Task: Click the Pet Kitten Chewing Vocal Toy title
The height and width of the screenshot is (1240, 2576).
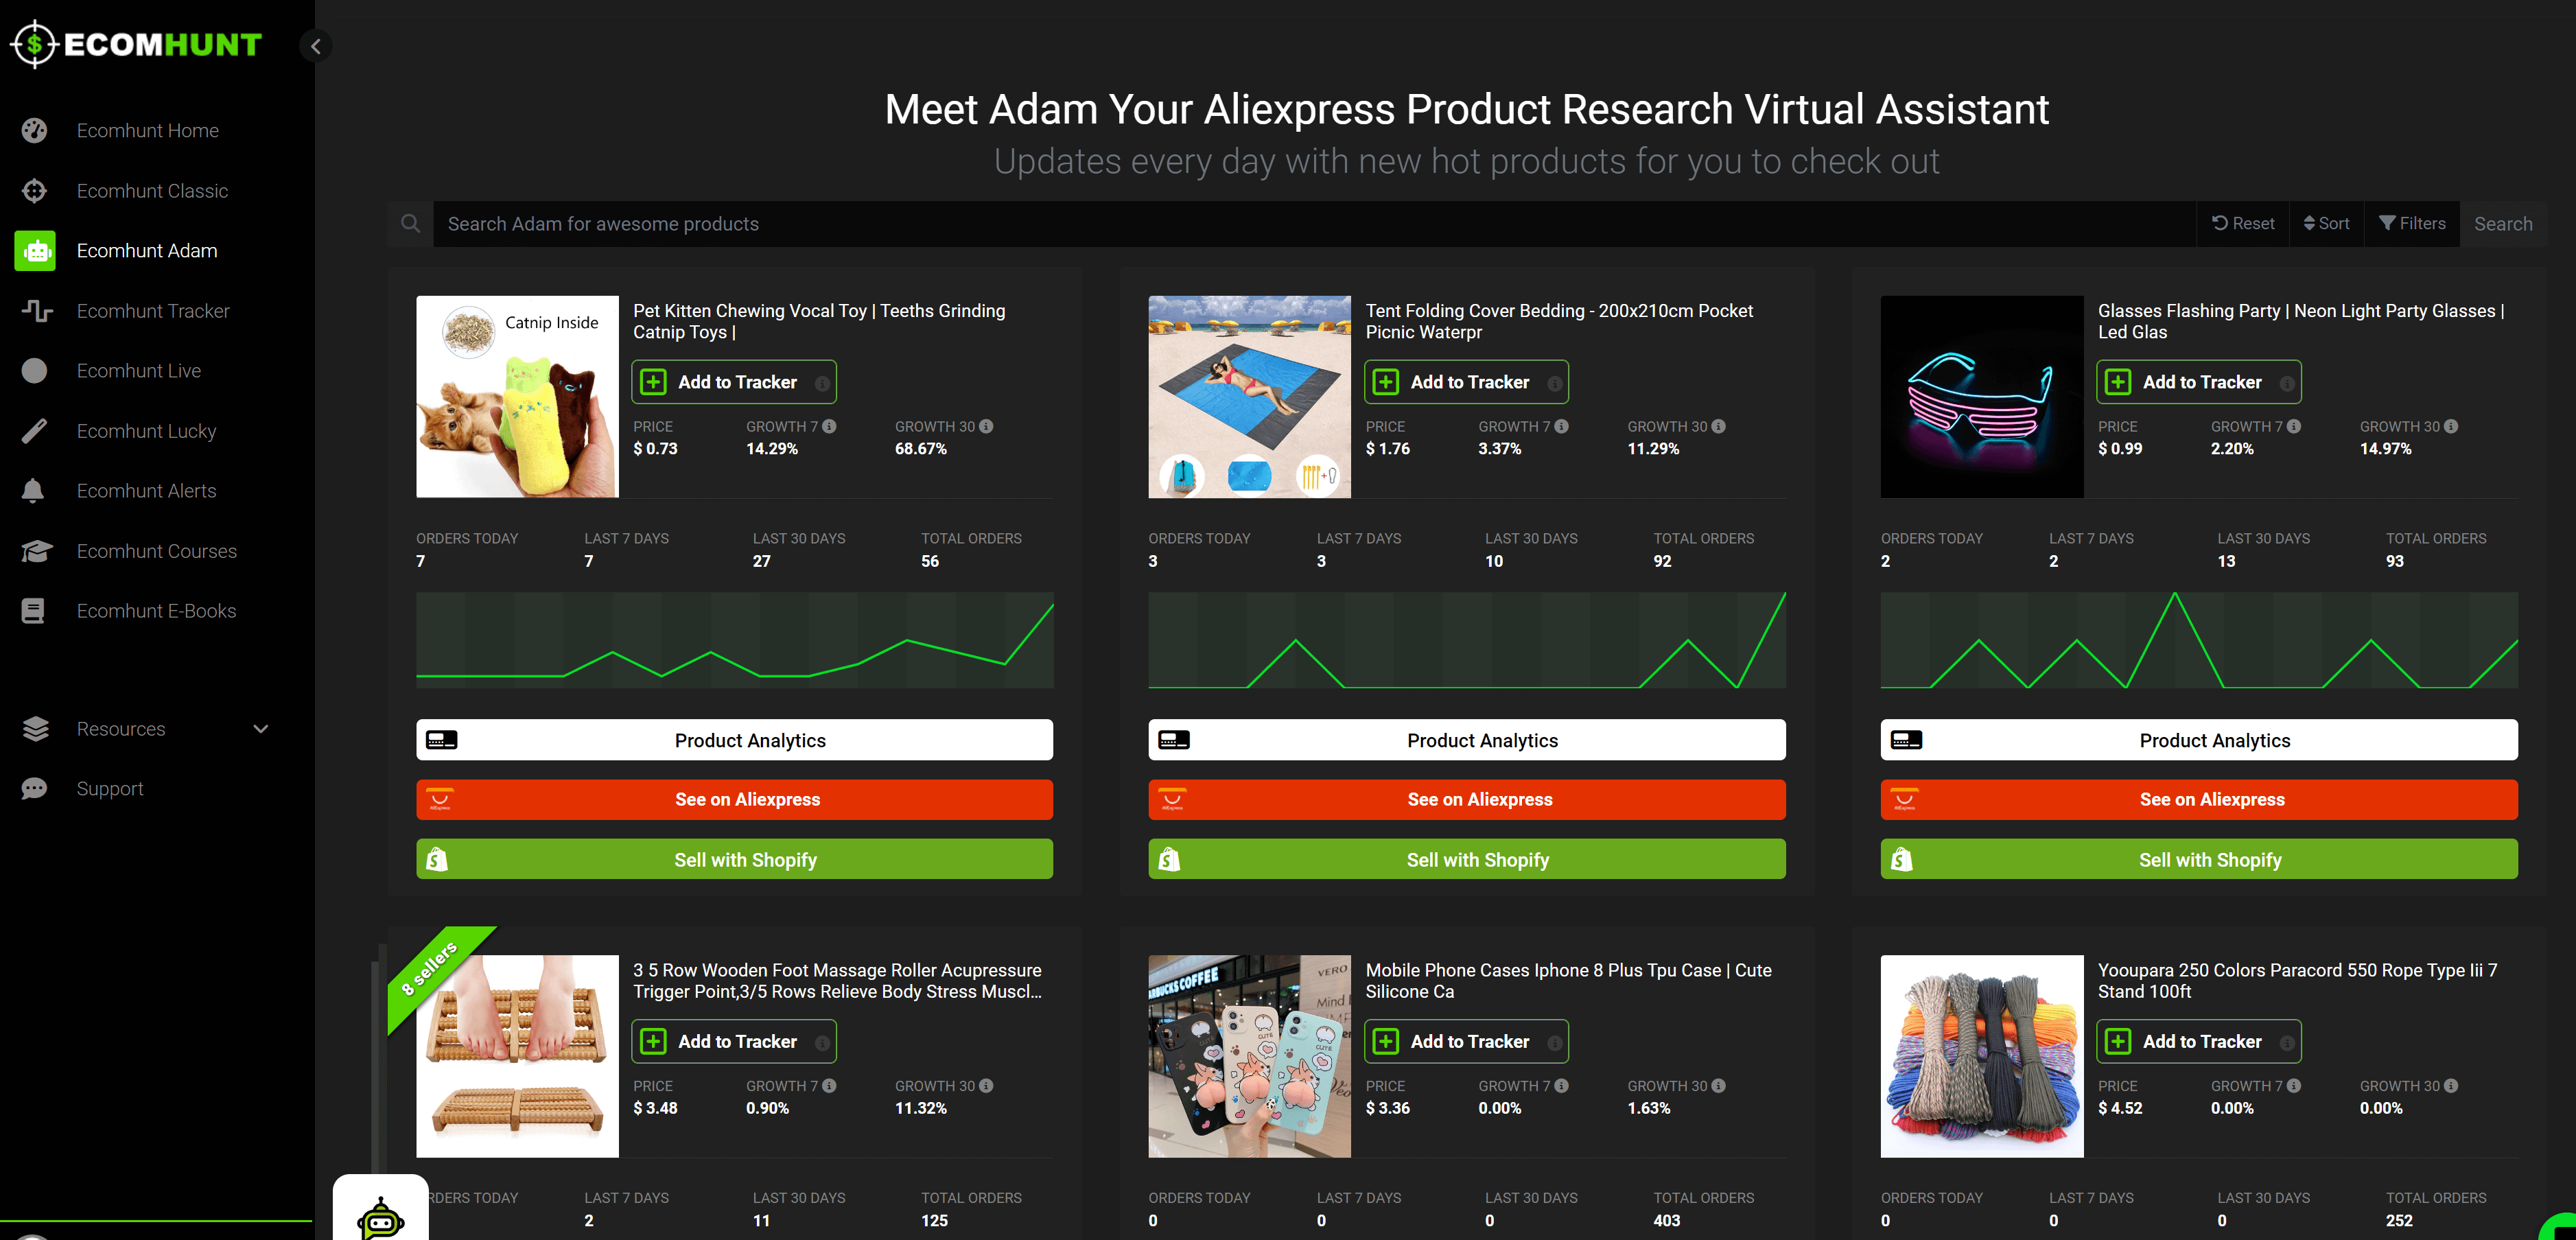Action: point(819,321)
